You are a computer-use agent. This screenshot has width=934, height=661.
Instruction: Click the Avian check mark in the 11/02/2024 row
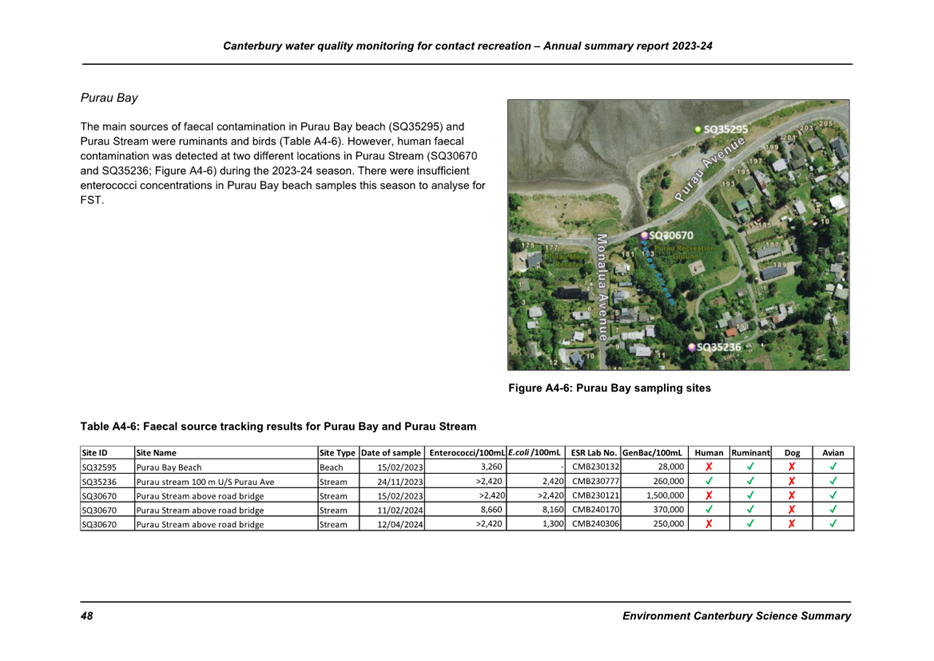(833, 510)
